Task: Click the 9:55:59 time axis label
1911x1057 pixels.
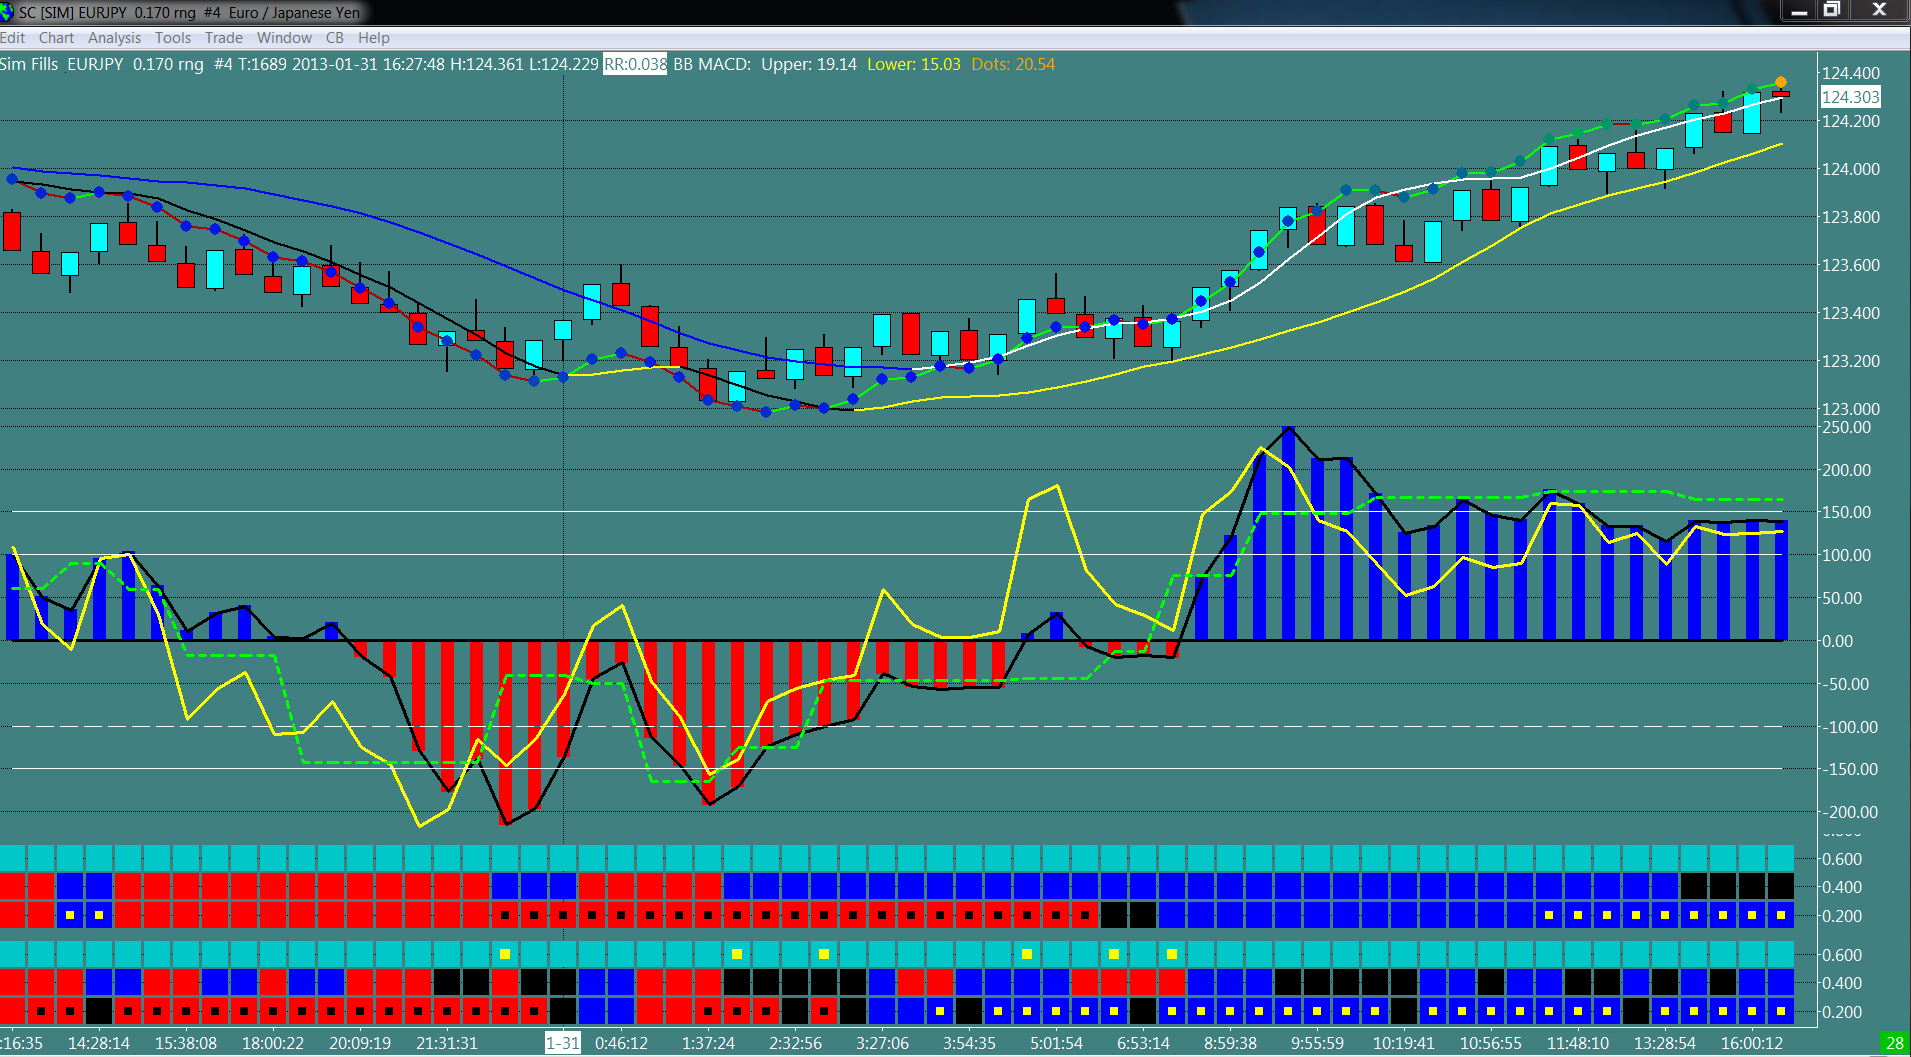Action: 1317,1043
